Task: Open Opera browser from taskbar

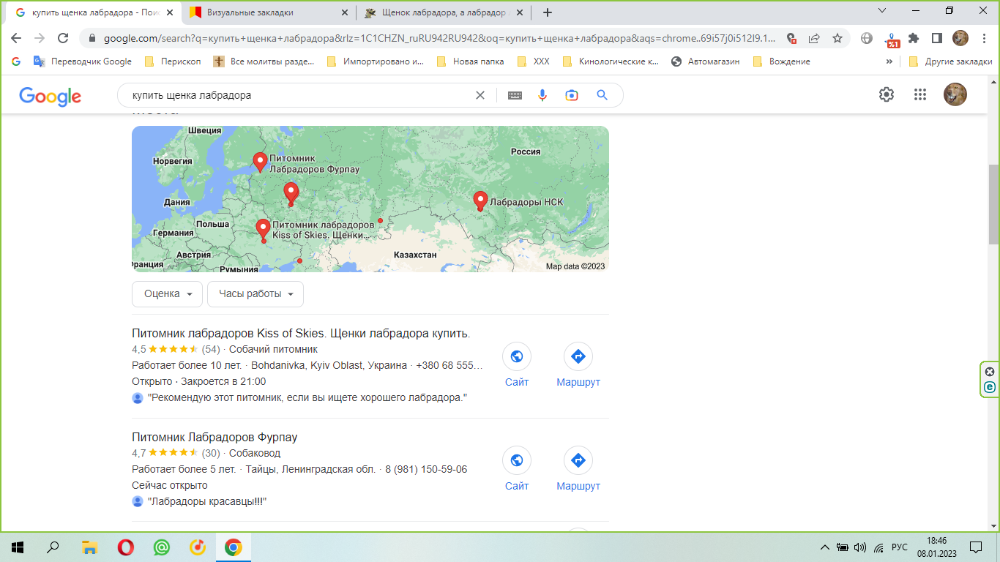Action: [x=126, y=547]
